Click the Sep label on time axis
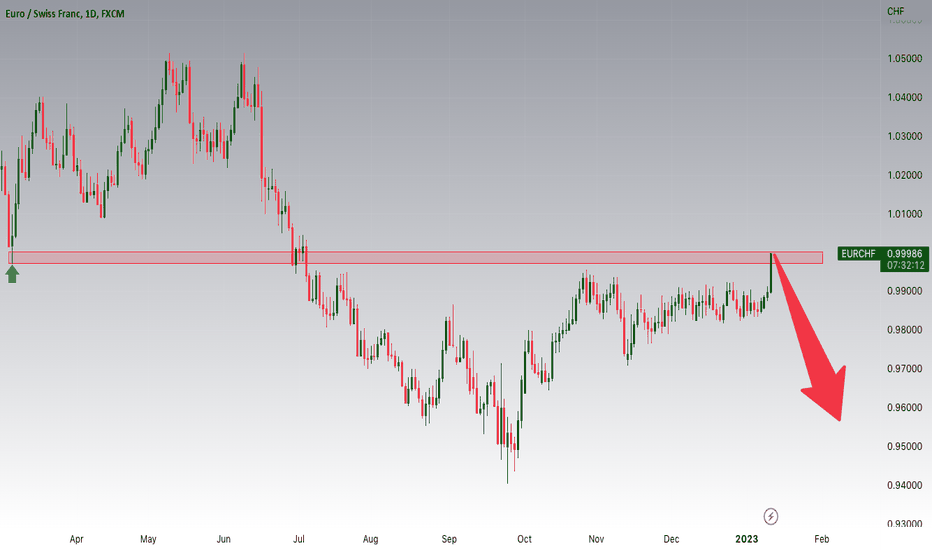This screenshot has height=550, width=932. 449,539
